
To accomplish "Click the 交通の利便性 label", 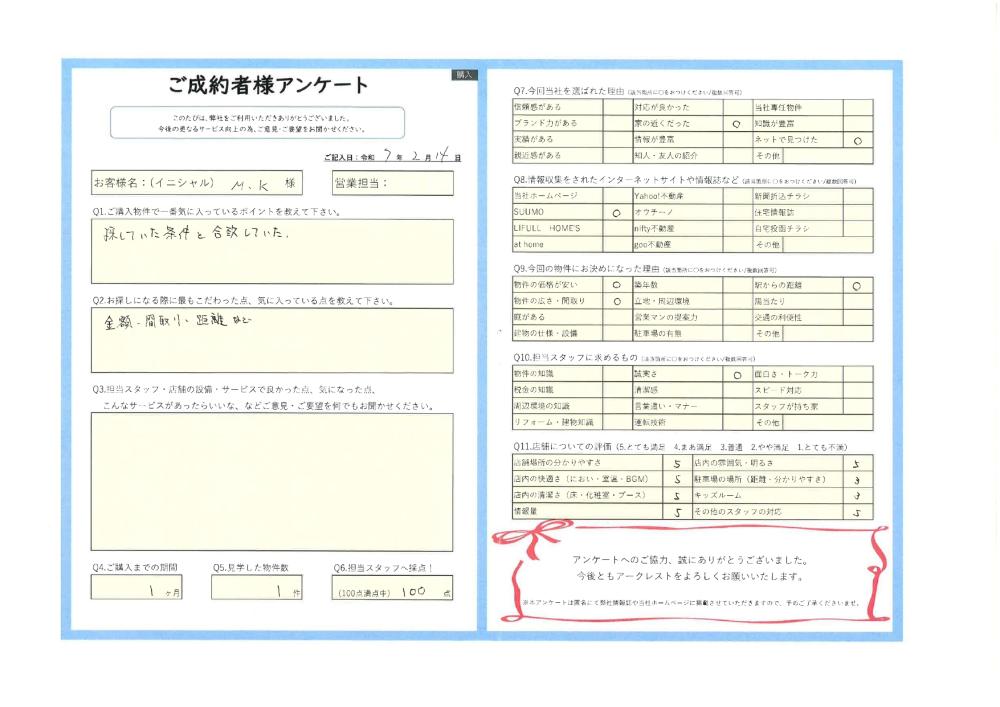I will tap(778, 317).
